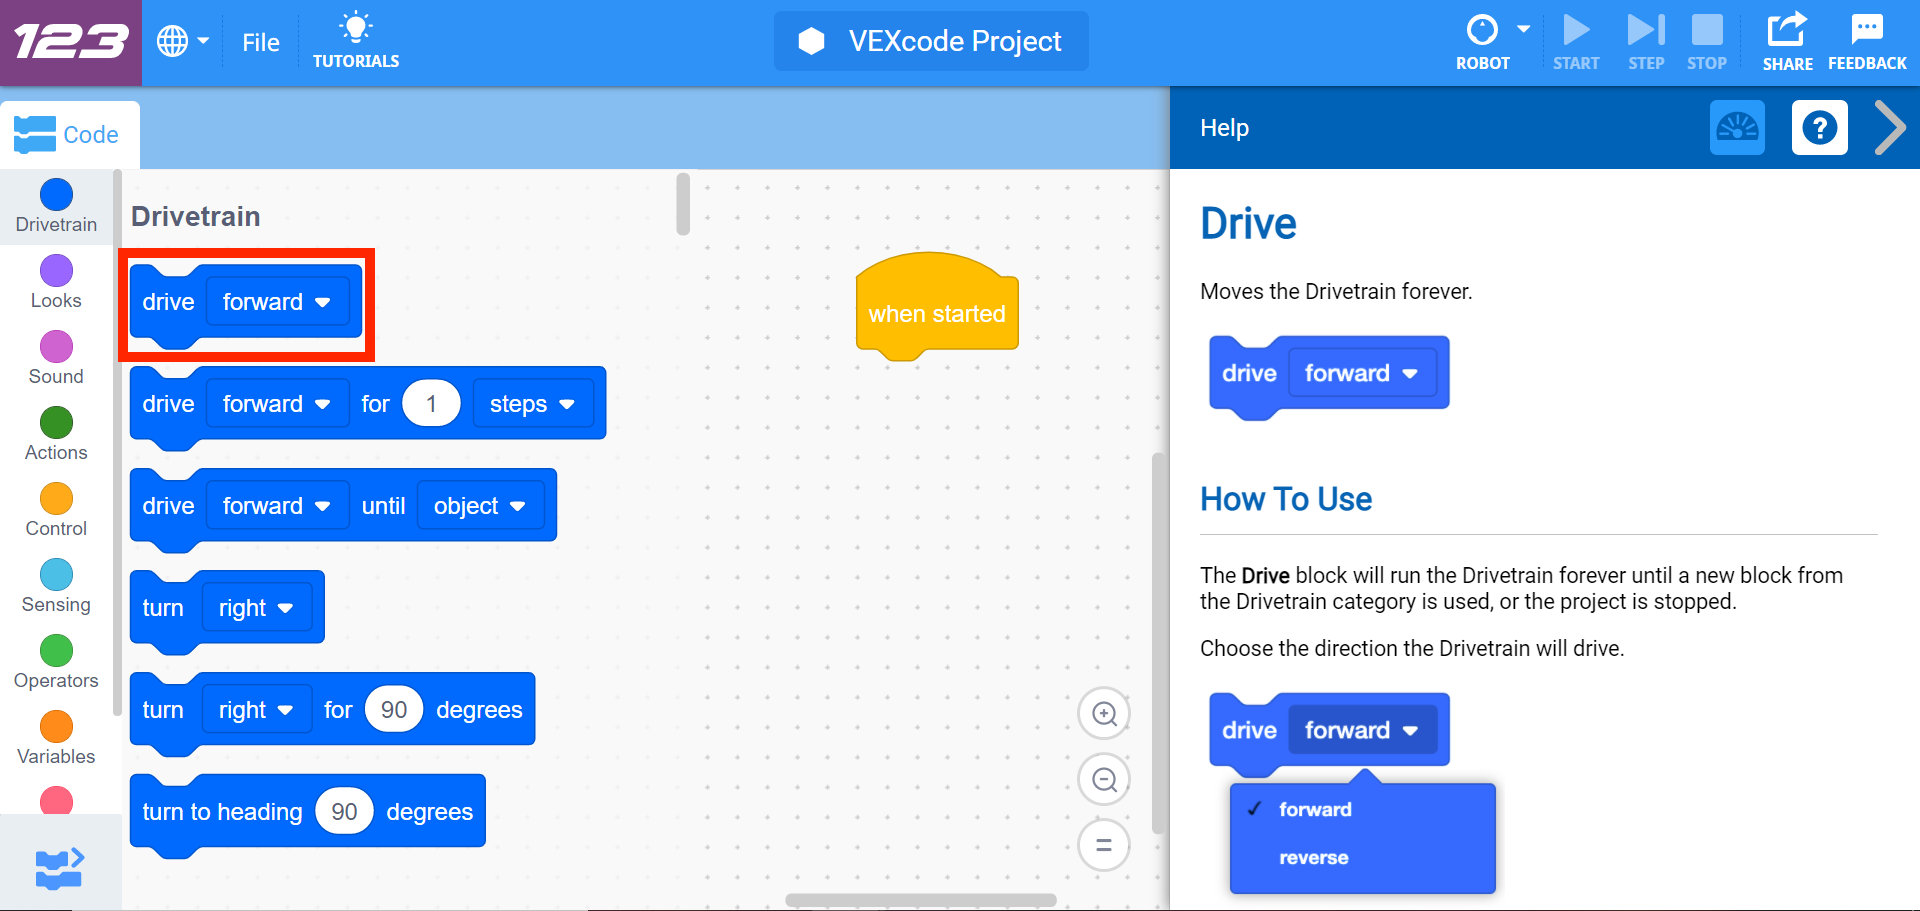Select the Drivetrain block category

pyautogui.click(x=55, y=207)
